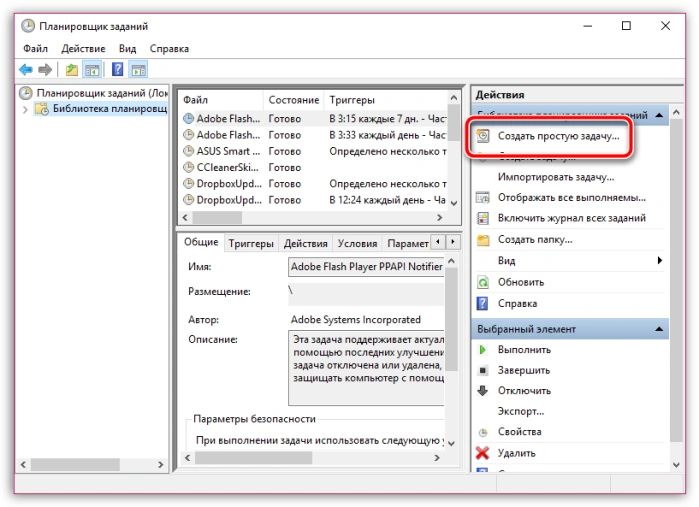Expand the Библиотека планировщика tree node
Image resolution: width=699 pixels, height=507 pixels.
click(25, 109)
